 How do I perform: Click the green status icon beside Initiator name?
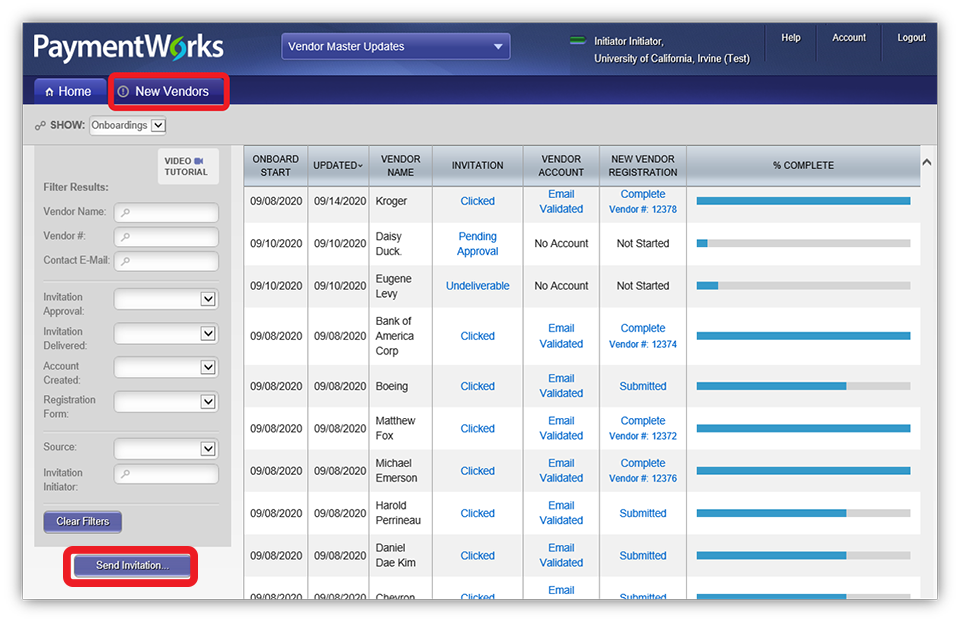click(x=577, y=40)
